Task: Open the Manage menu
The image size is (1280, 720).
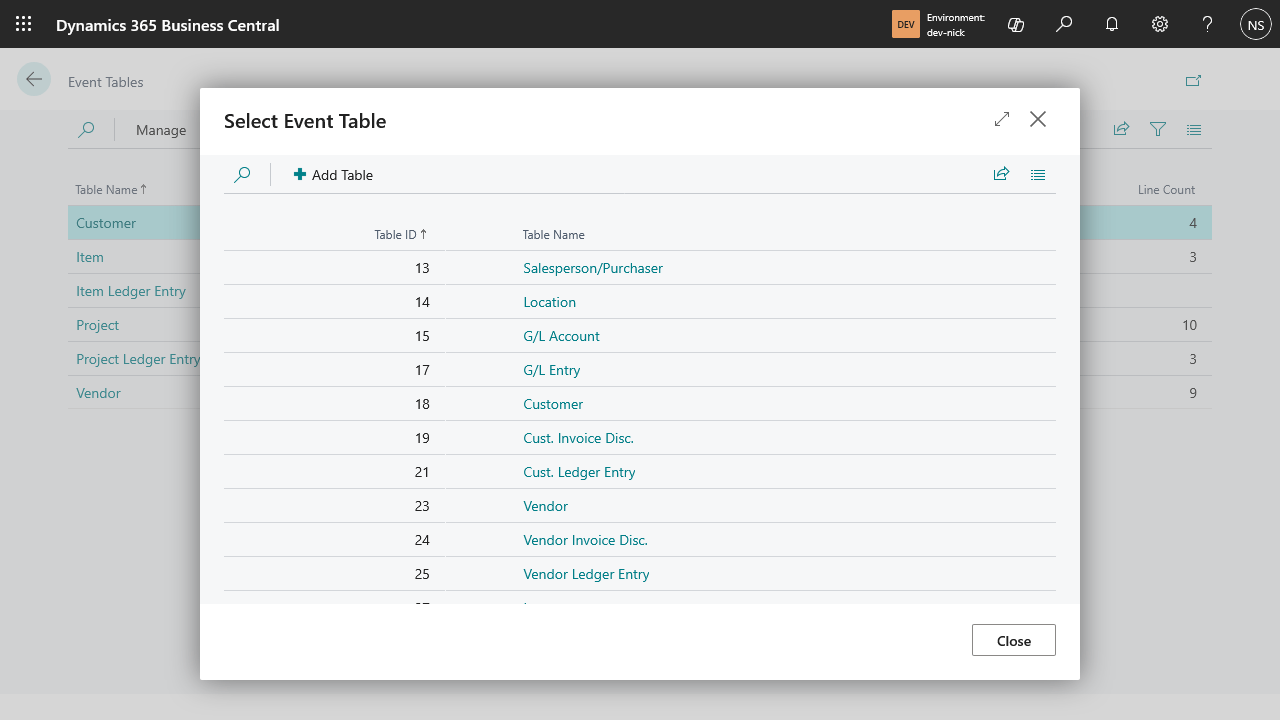Action: 161,130
